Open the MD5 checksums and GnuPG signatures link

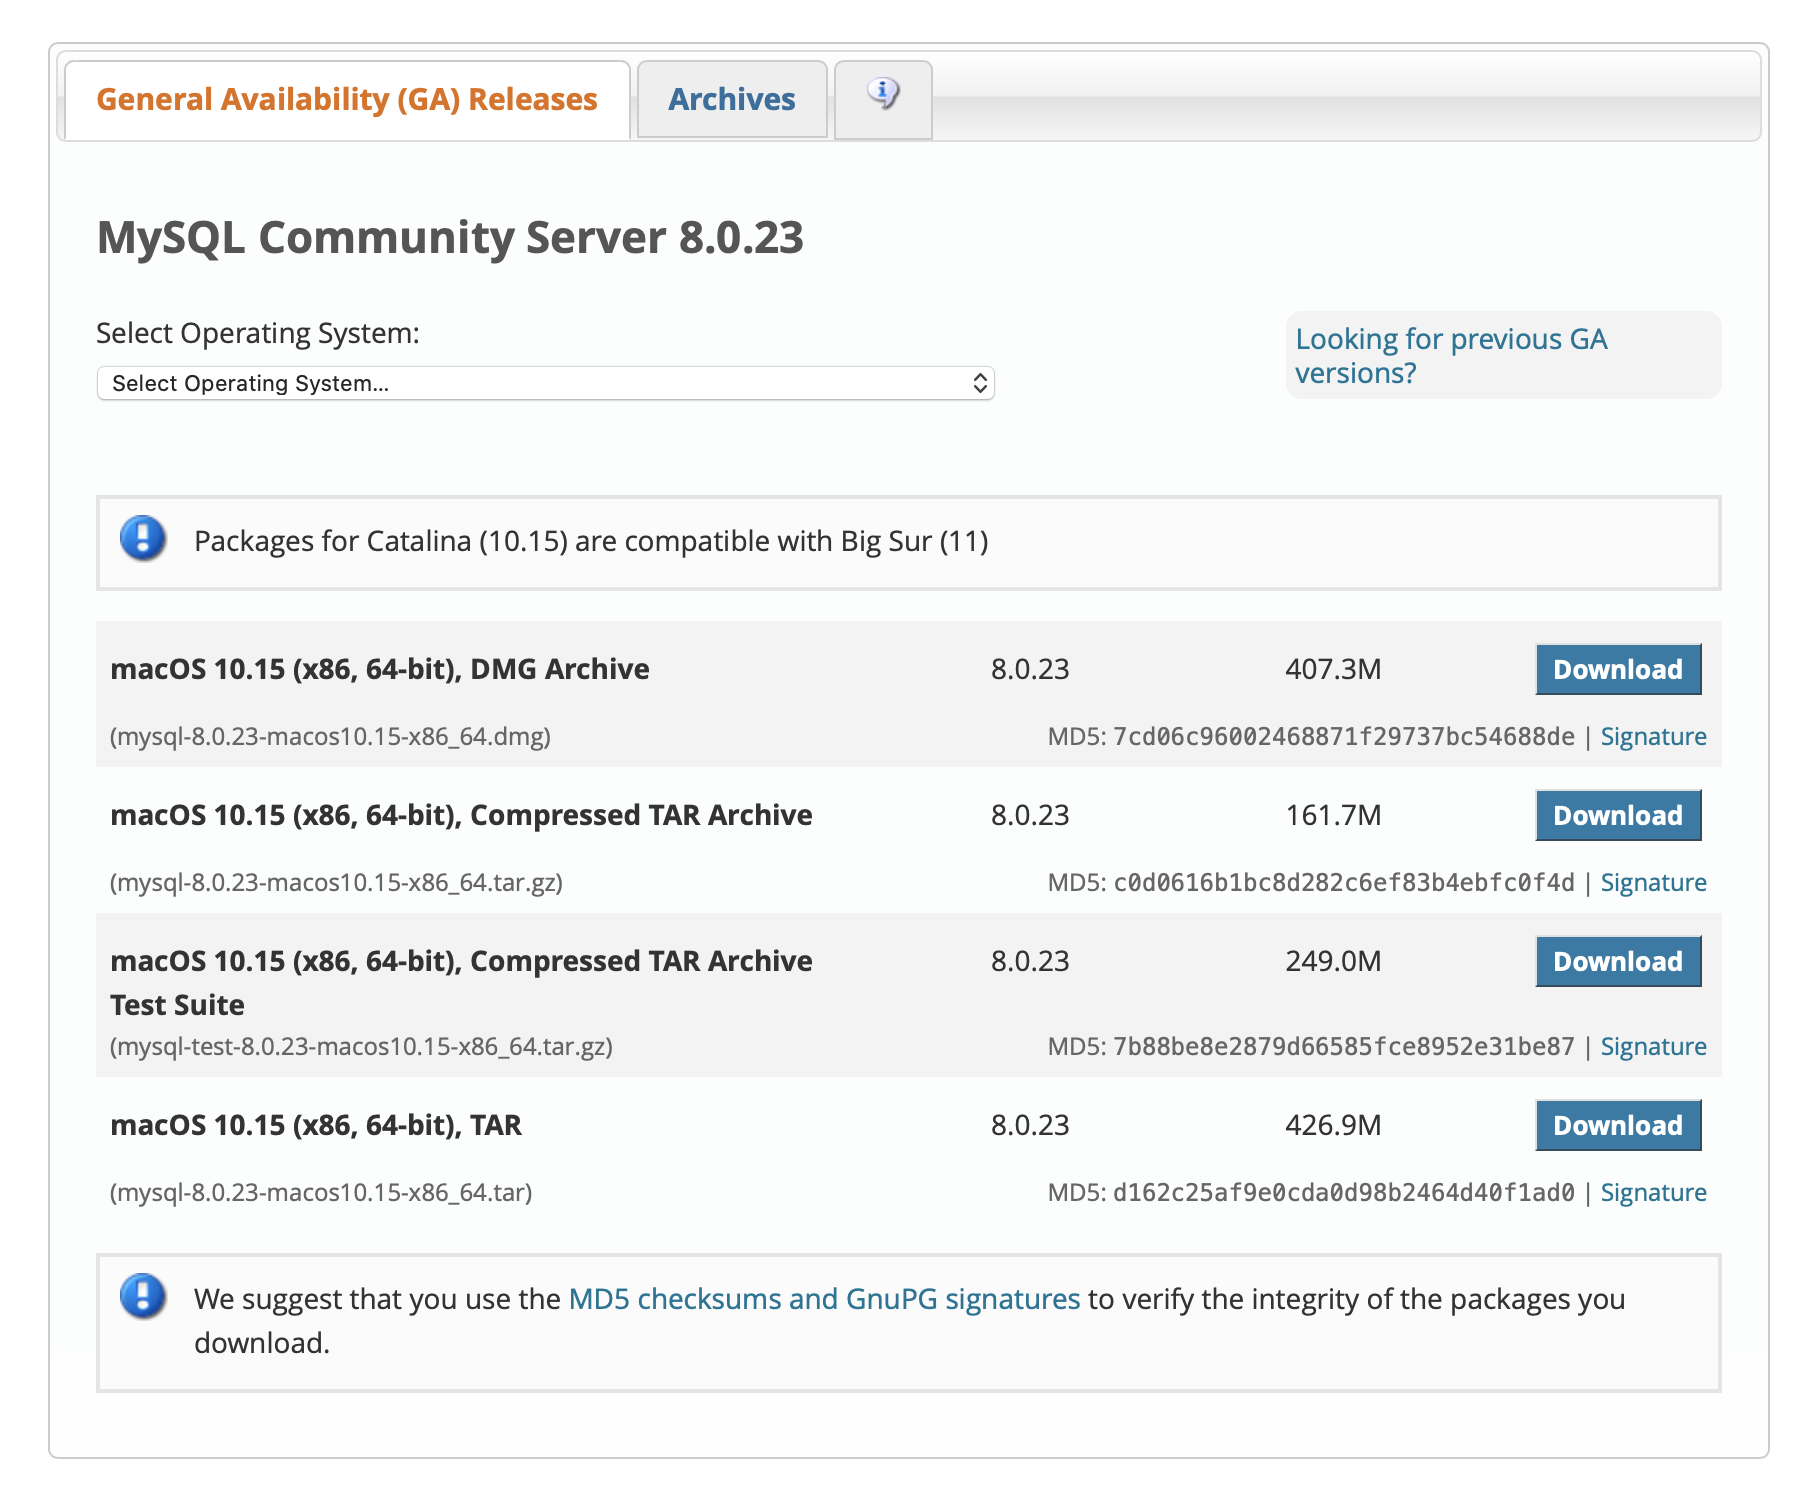[x=824, y=1299]
